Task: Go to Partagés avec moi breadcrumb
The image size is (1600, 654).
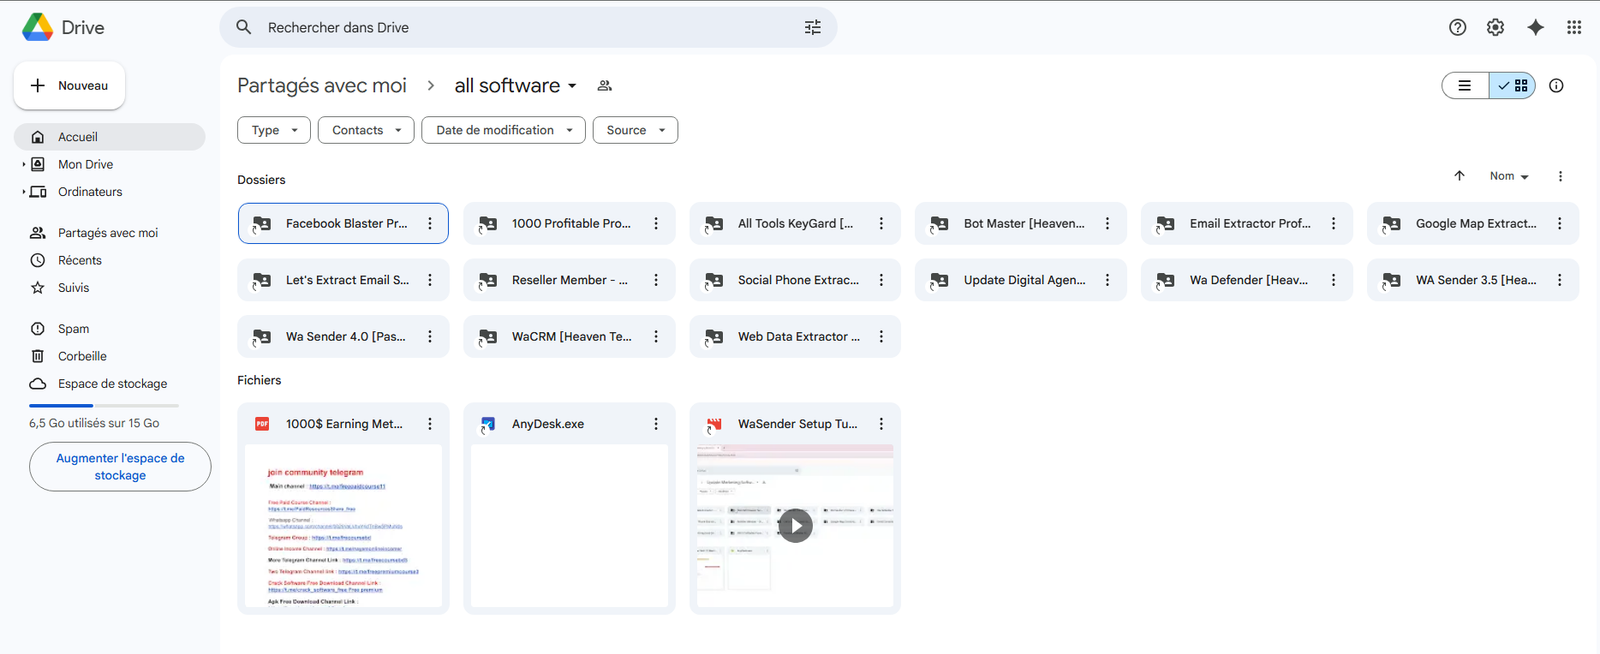Action: (322, 86)
